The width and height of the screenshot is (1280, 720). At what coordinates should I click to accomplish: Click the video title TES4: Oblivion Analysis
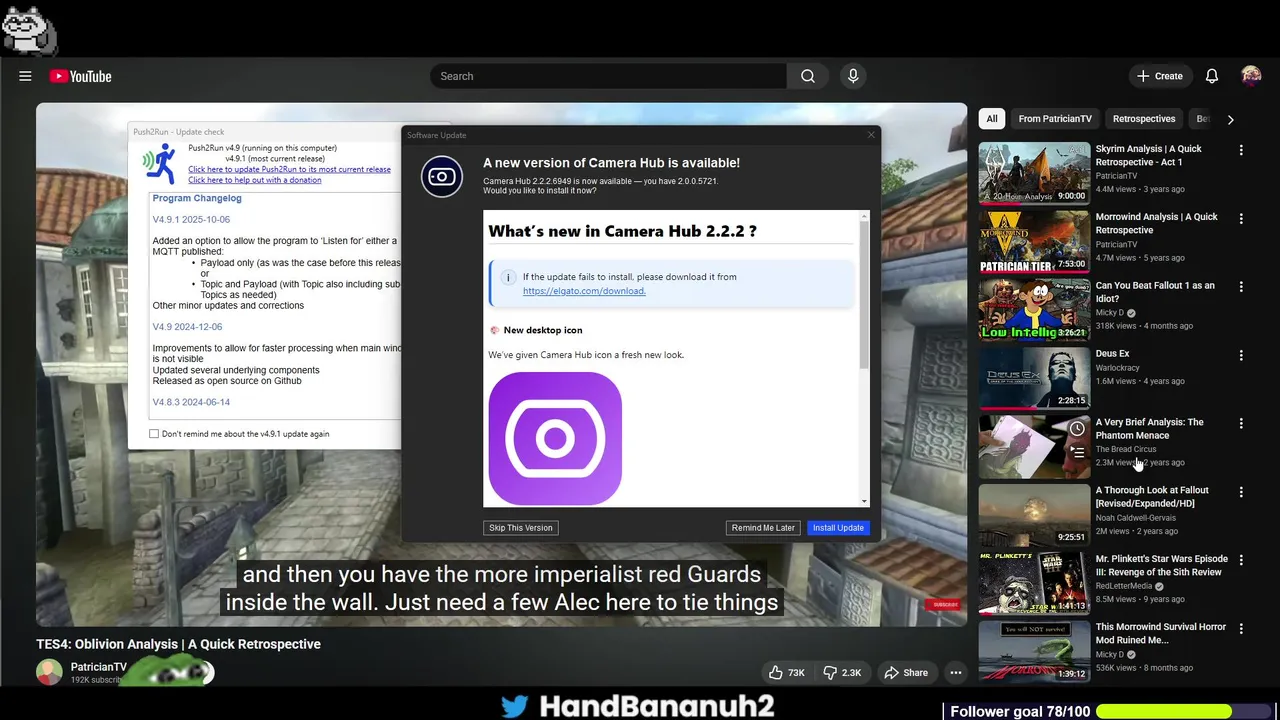point(178,644)
